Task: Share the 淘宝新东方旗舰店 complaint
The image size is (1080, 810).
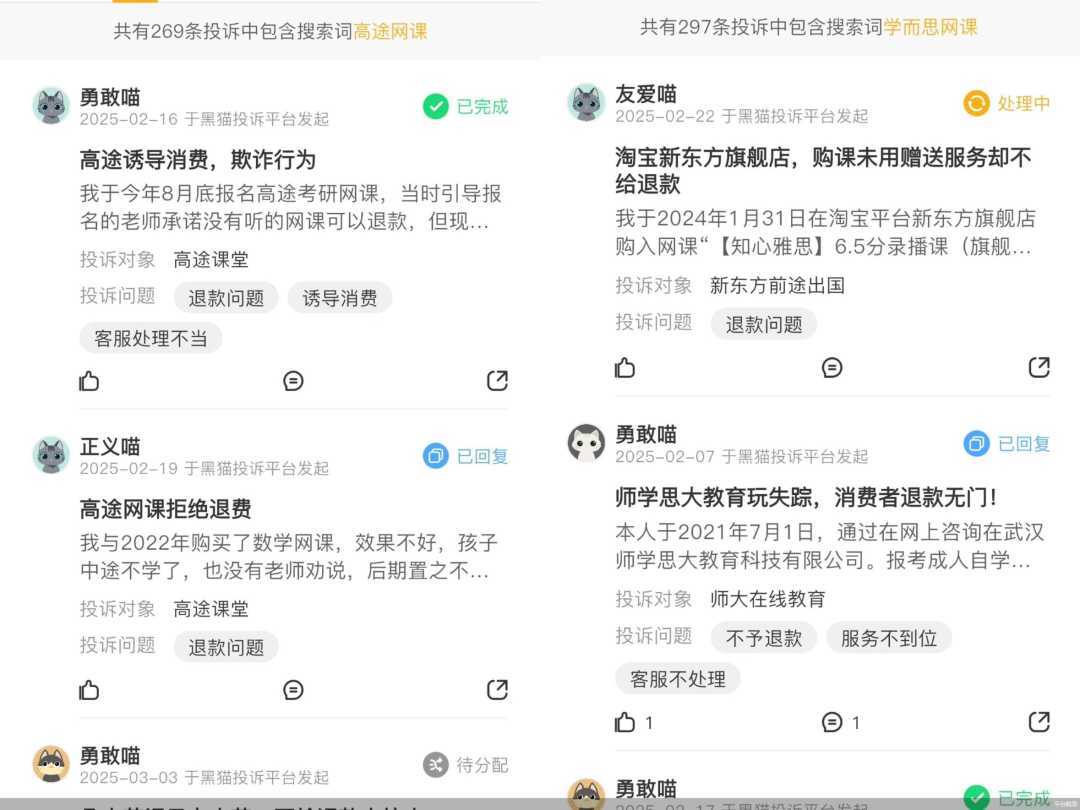Action: pyautogui.click(x=1039, y=367)
